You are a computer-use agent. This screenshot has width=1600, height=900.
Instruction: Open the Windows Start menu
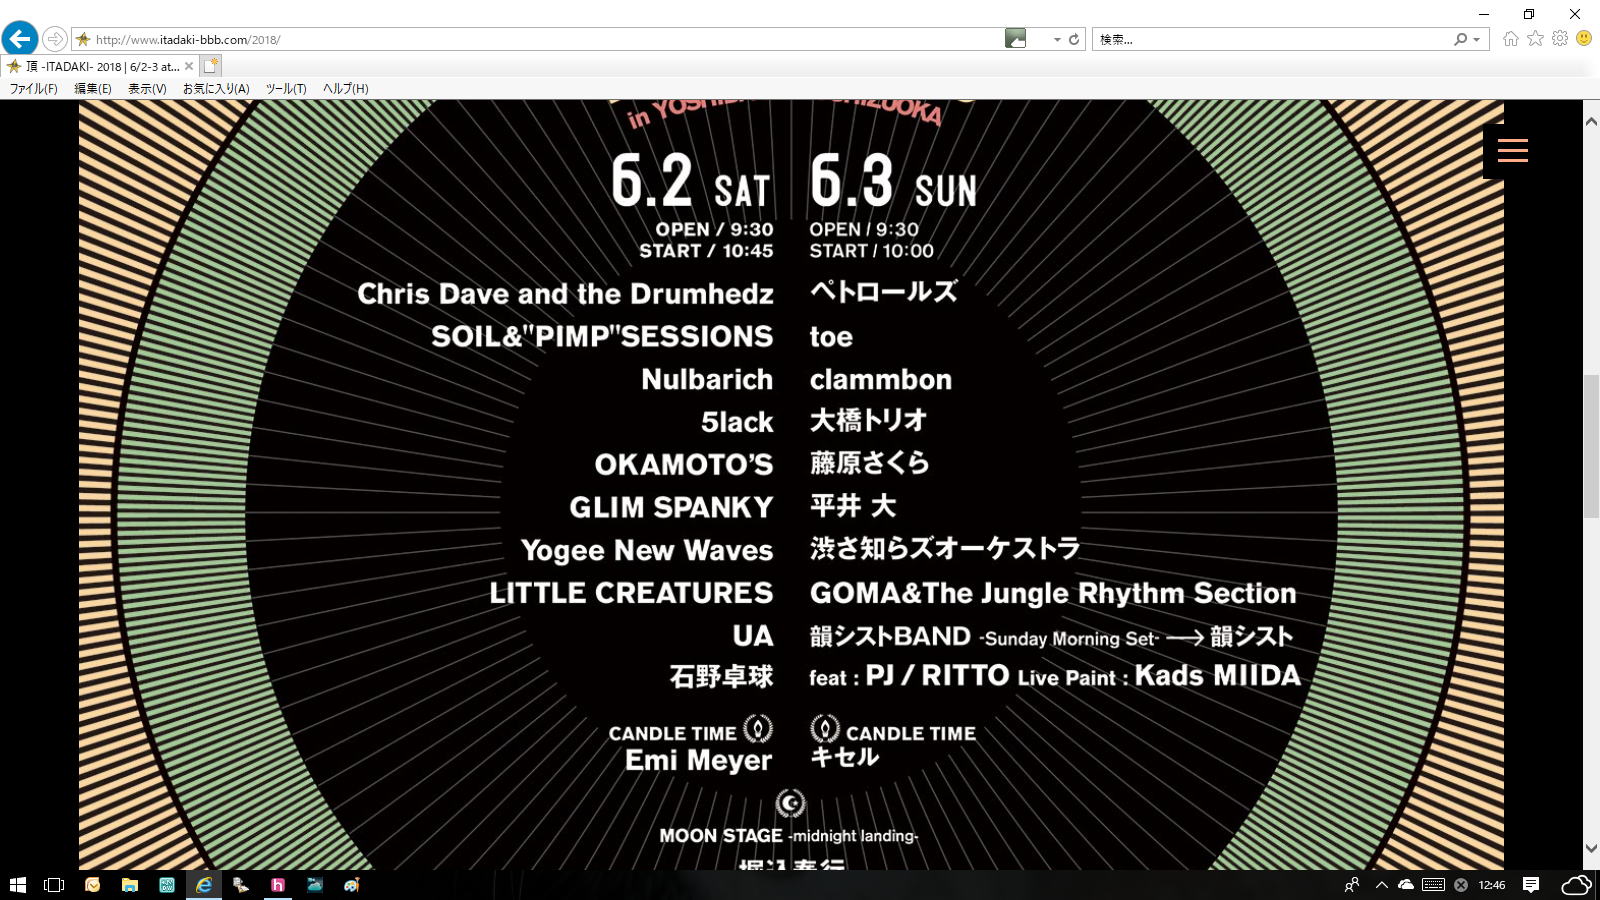coord(17,885)
